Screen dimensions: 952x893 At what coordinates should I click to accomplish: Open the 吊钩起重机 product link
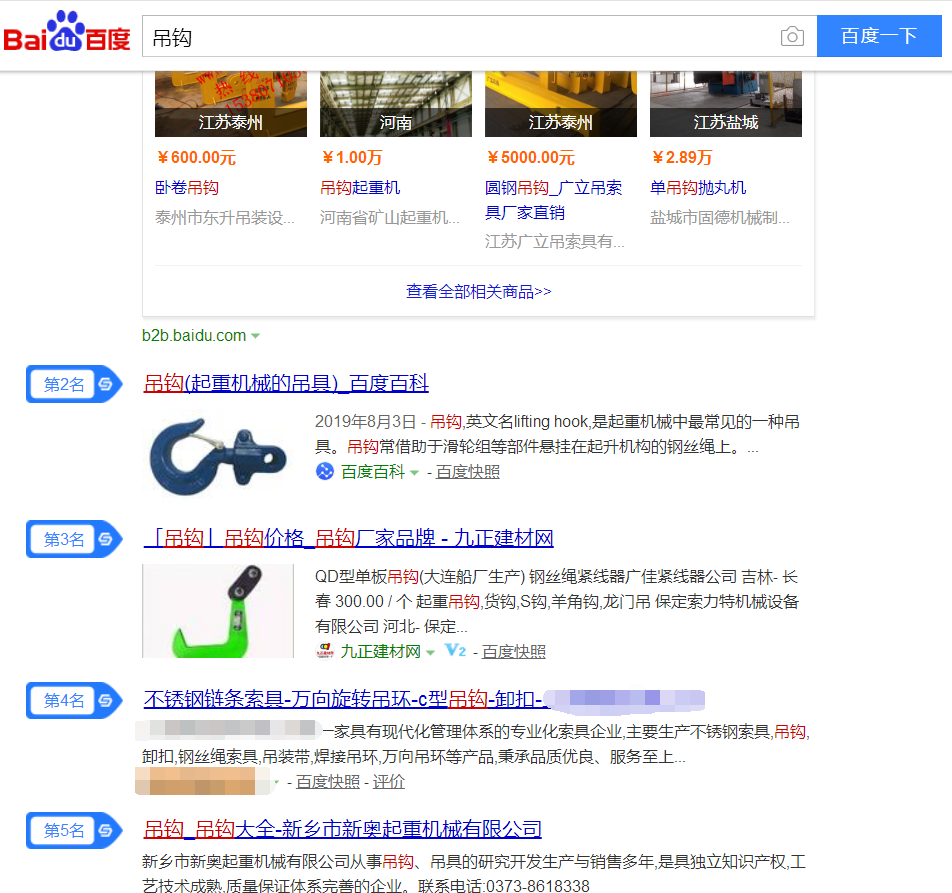pyautogui.click(x=360, y=188)
